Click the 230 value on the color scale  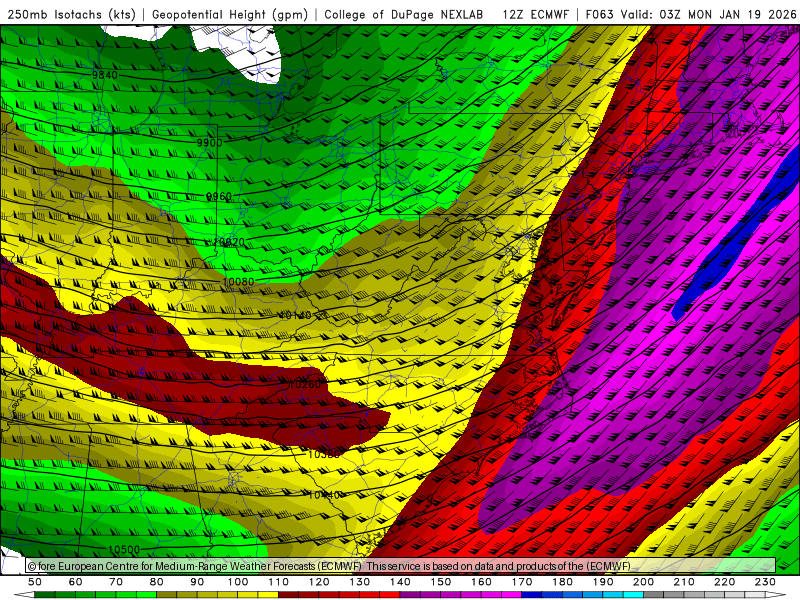766,582
